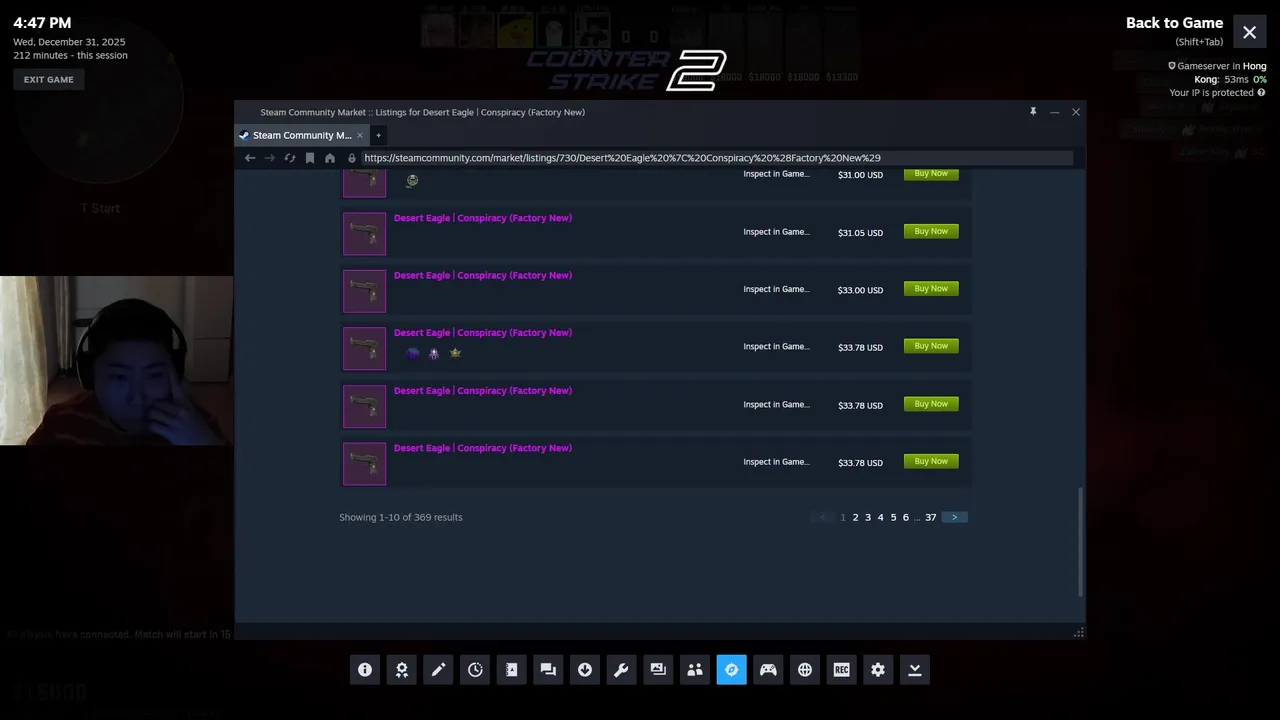1280x720 pixels.
Task: Go to results page 2
Action: [x=855, y=517]
